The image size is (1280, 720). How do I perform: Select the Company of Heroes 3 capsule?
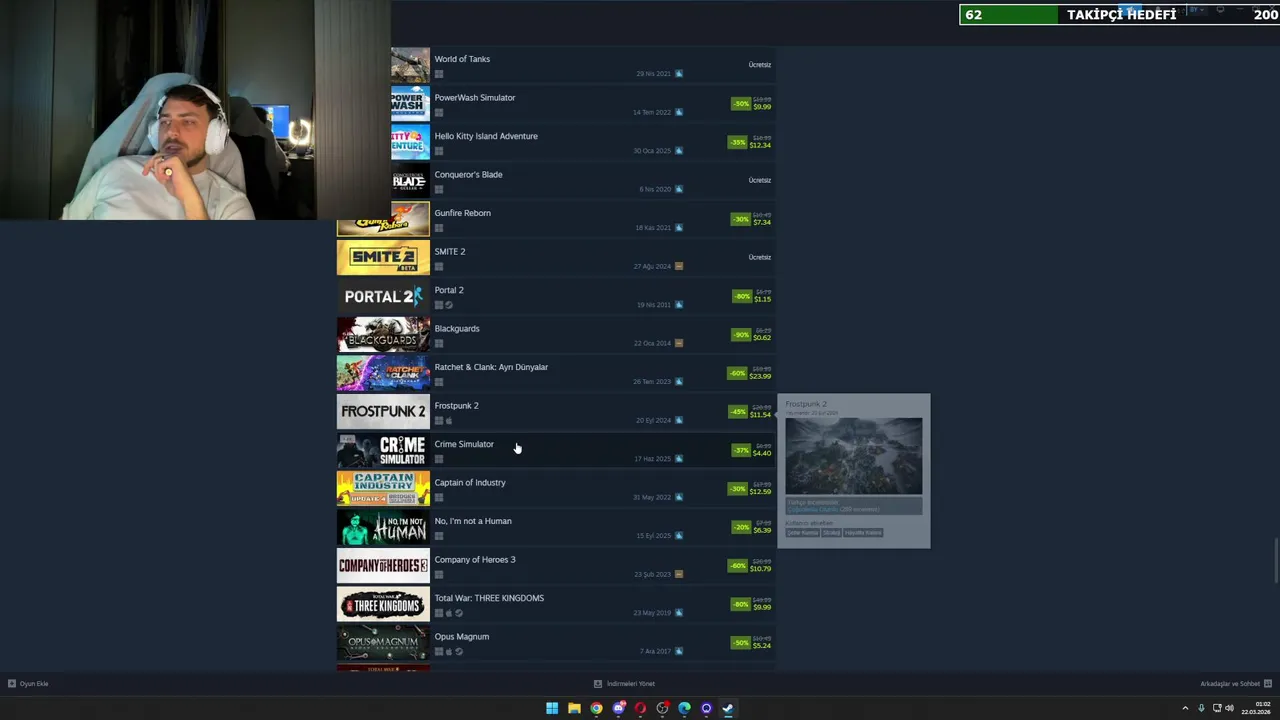pos(383,566)
